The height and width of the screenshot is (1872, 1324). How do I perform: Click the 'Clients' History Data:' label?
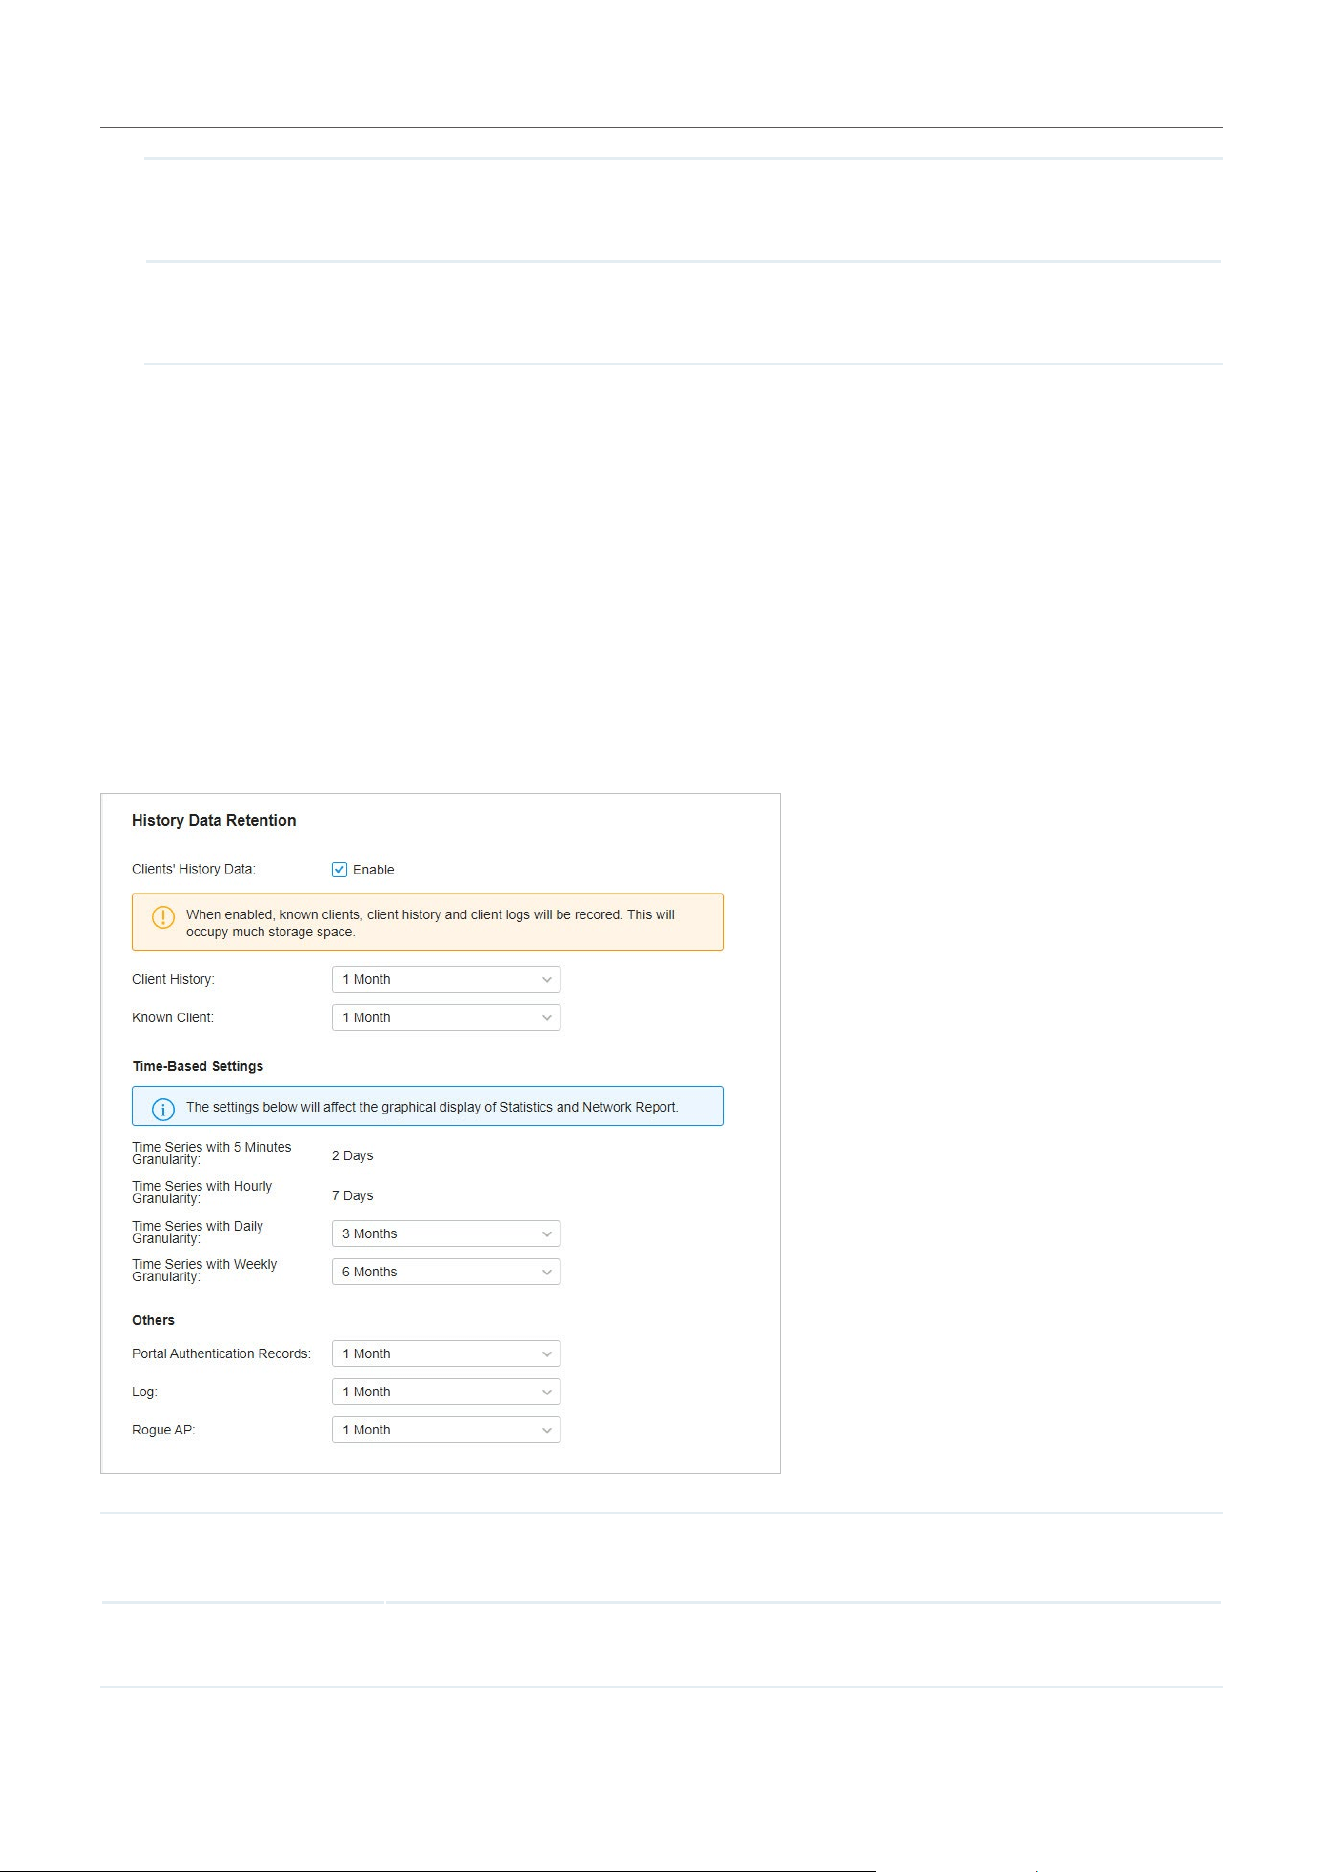tap(194, 869)
